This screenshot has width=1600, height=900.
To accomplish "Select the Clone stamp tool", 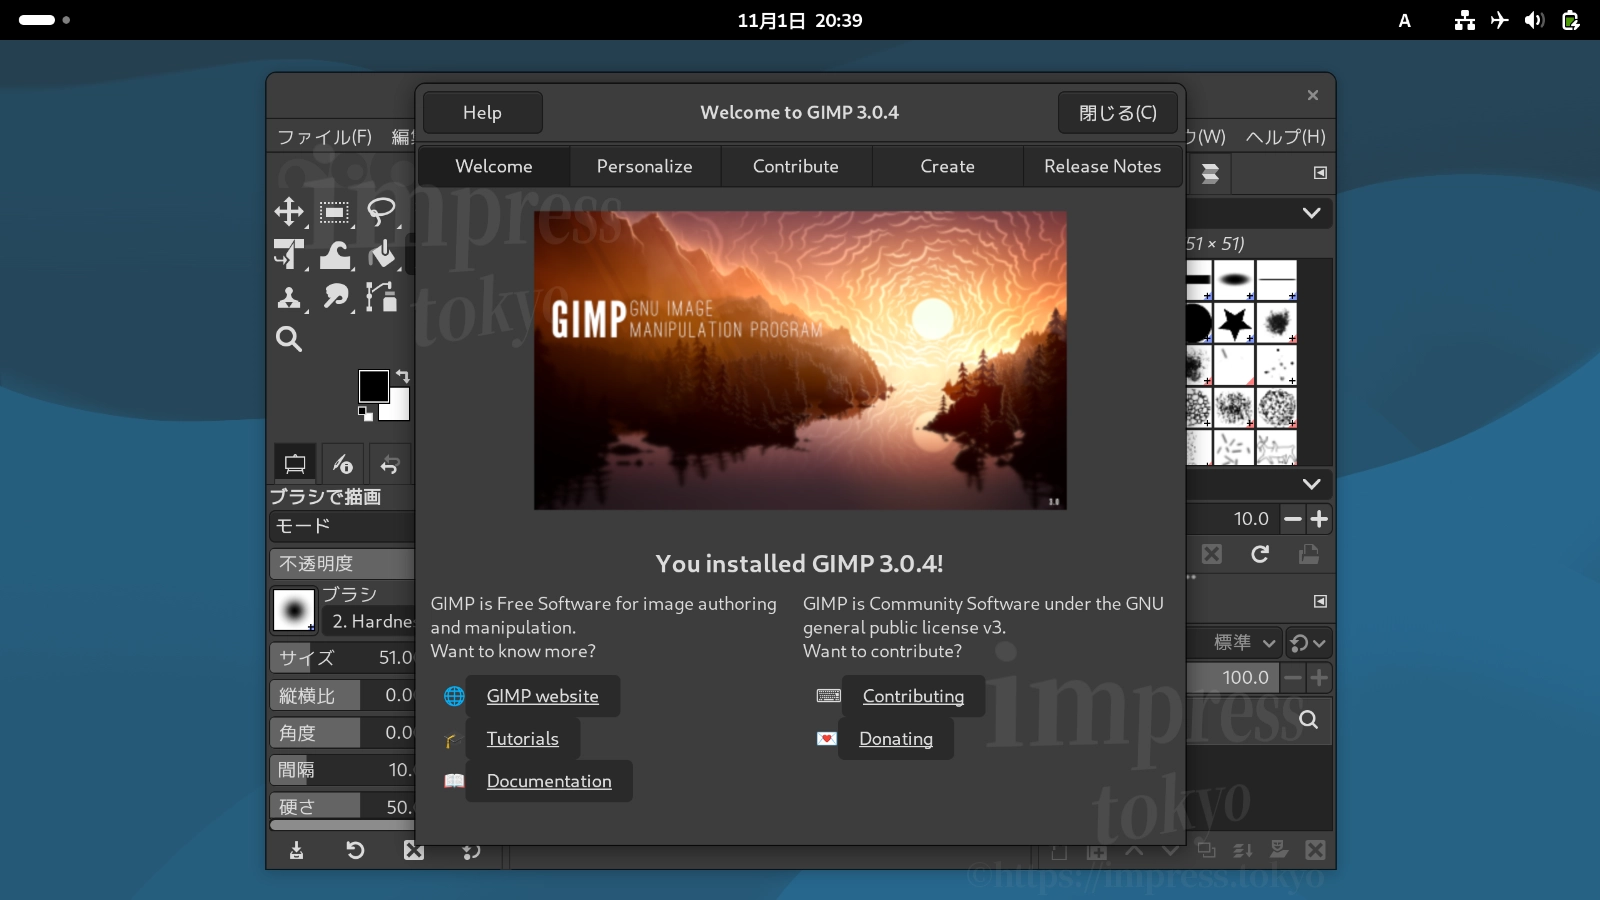I will 289,297.
